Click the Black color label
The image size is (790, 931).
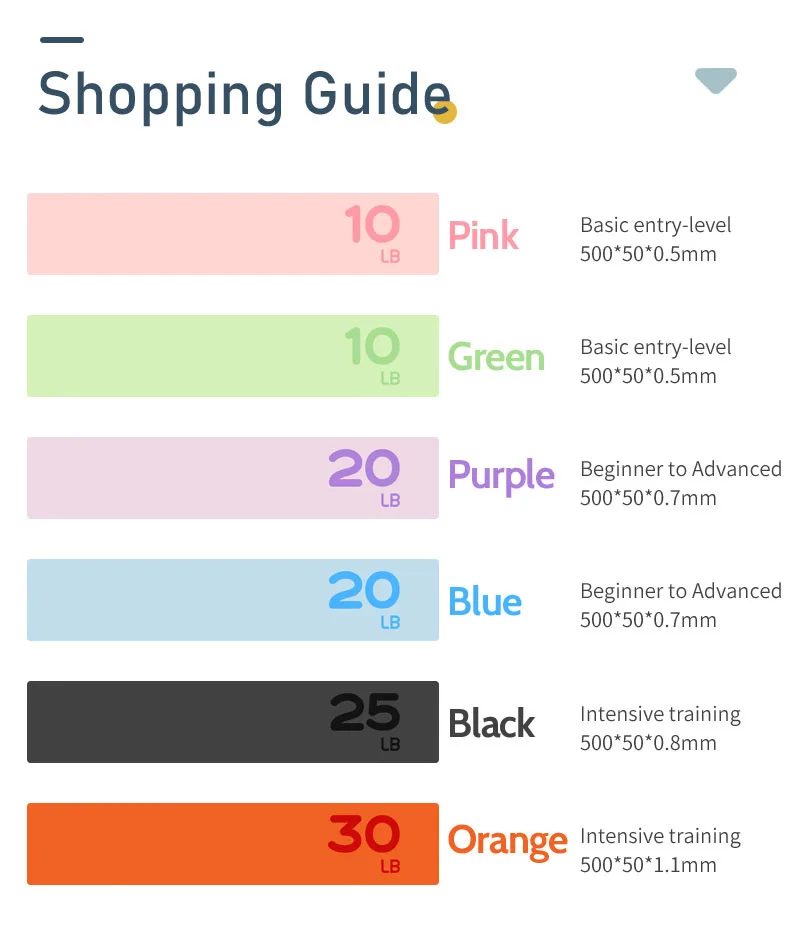[x=491, y=724]
